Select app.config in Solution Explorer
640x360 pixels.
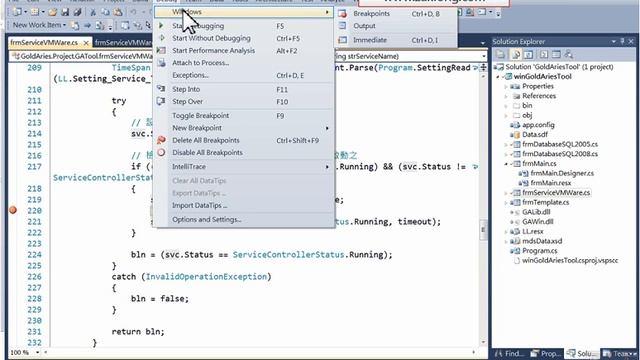click(538, 125)
